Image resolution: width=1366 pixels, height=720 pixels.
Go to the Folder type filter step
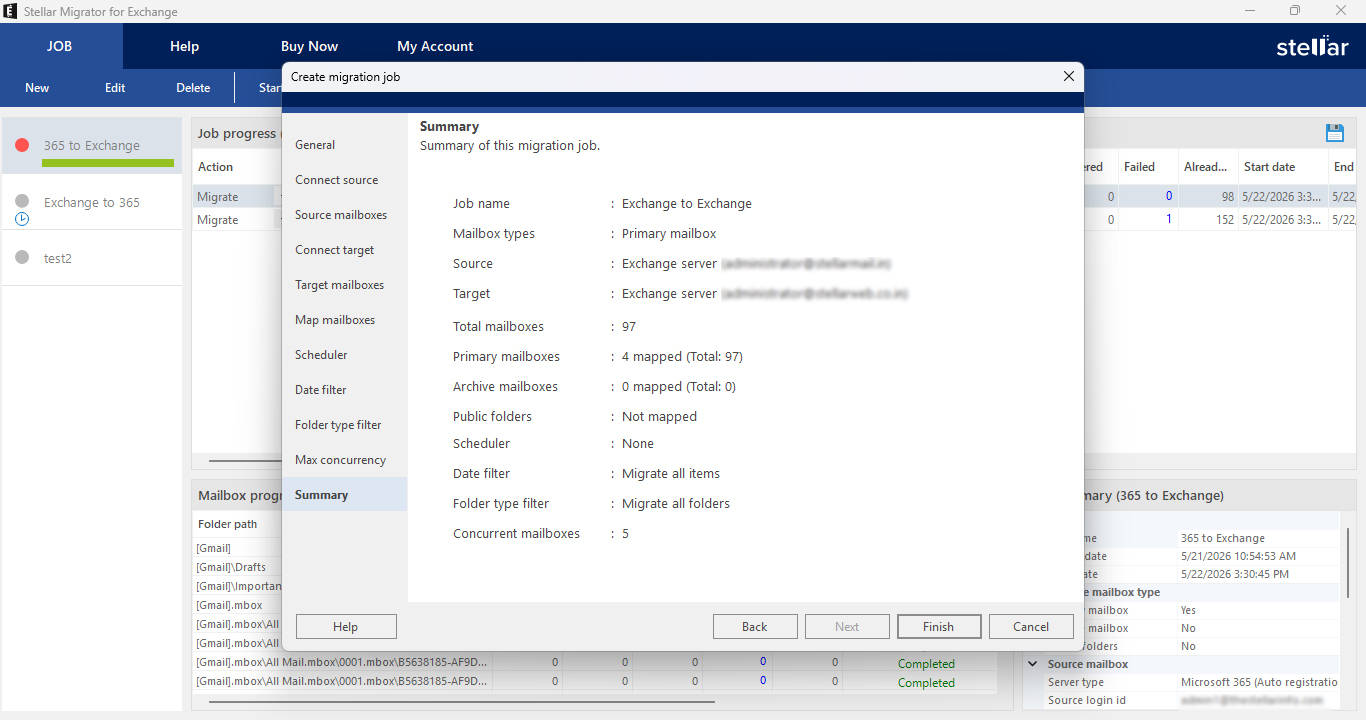[344, 425]
